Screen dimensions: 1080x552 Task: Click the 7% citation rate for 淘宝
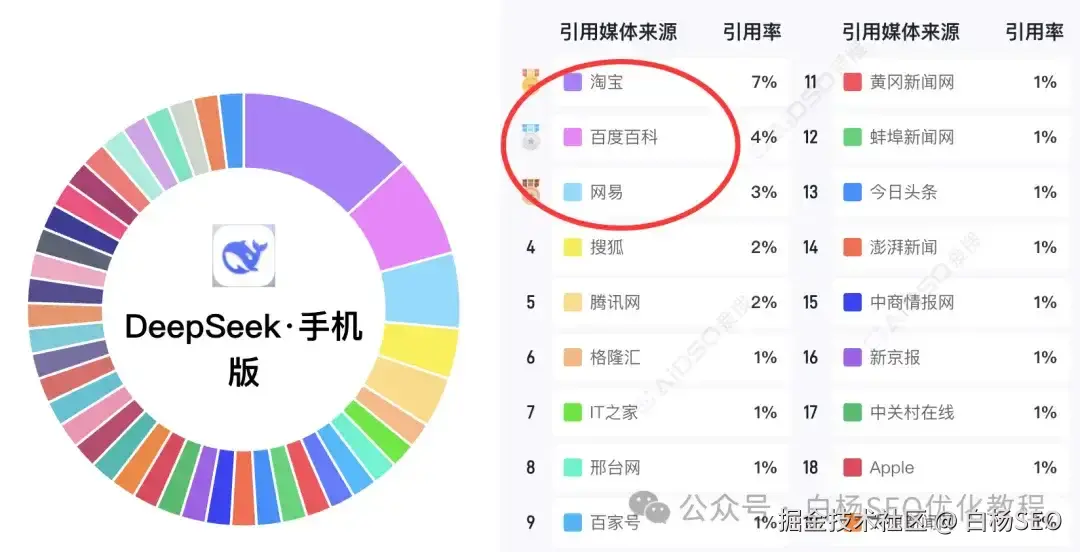[764, 82]
